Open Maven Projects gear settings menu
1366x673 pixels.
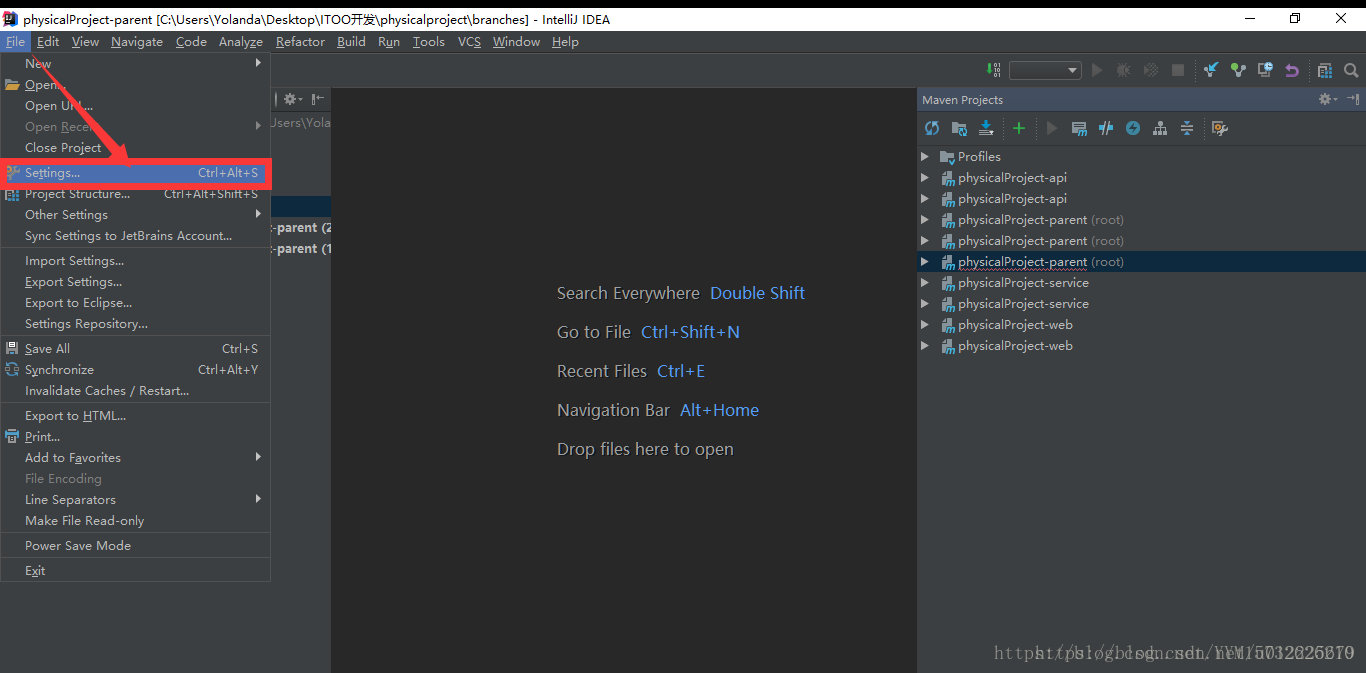[1327, 99]
